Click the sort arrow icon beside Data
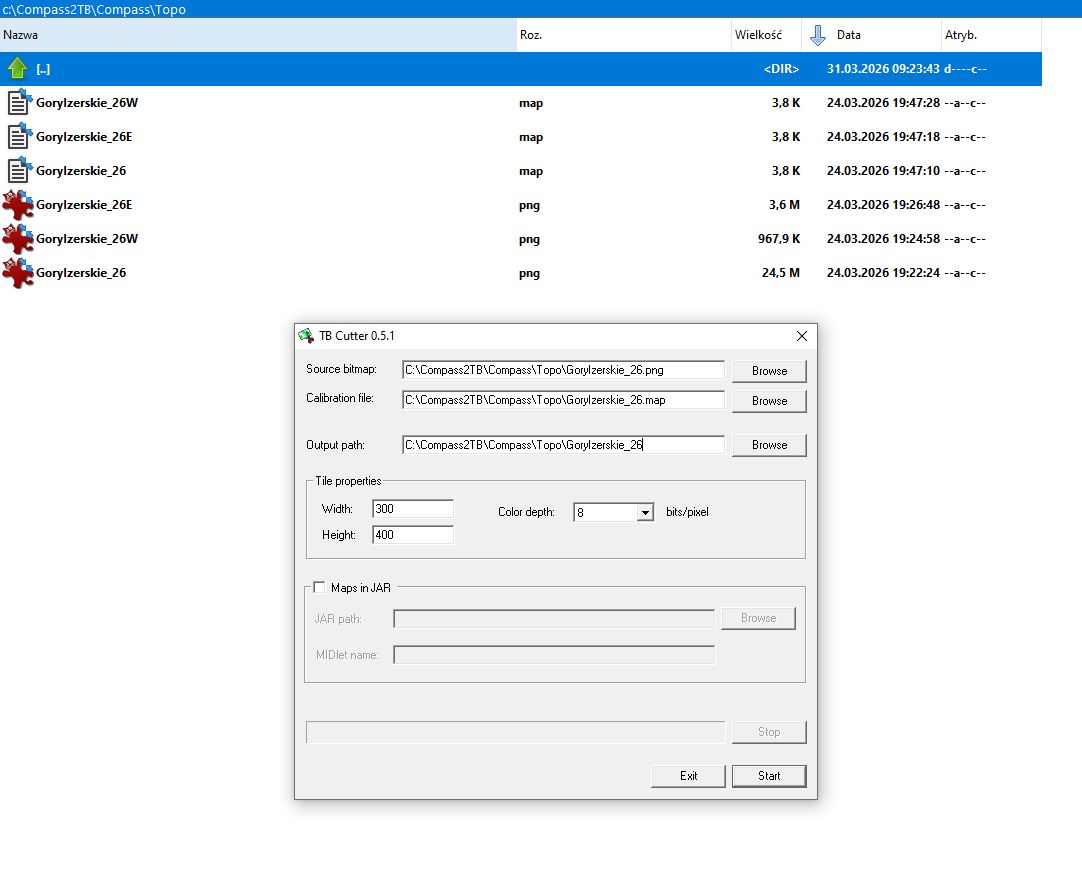 [x=818, y=35]
